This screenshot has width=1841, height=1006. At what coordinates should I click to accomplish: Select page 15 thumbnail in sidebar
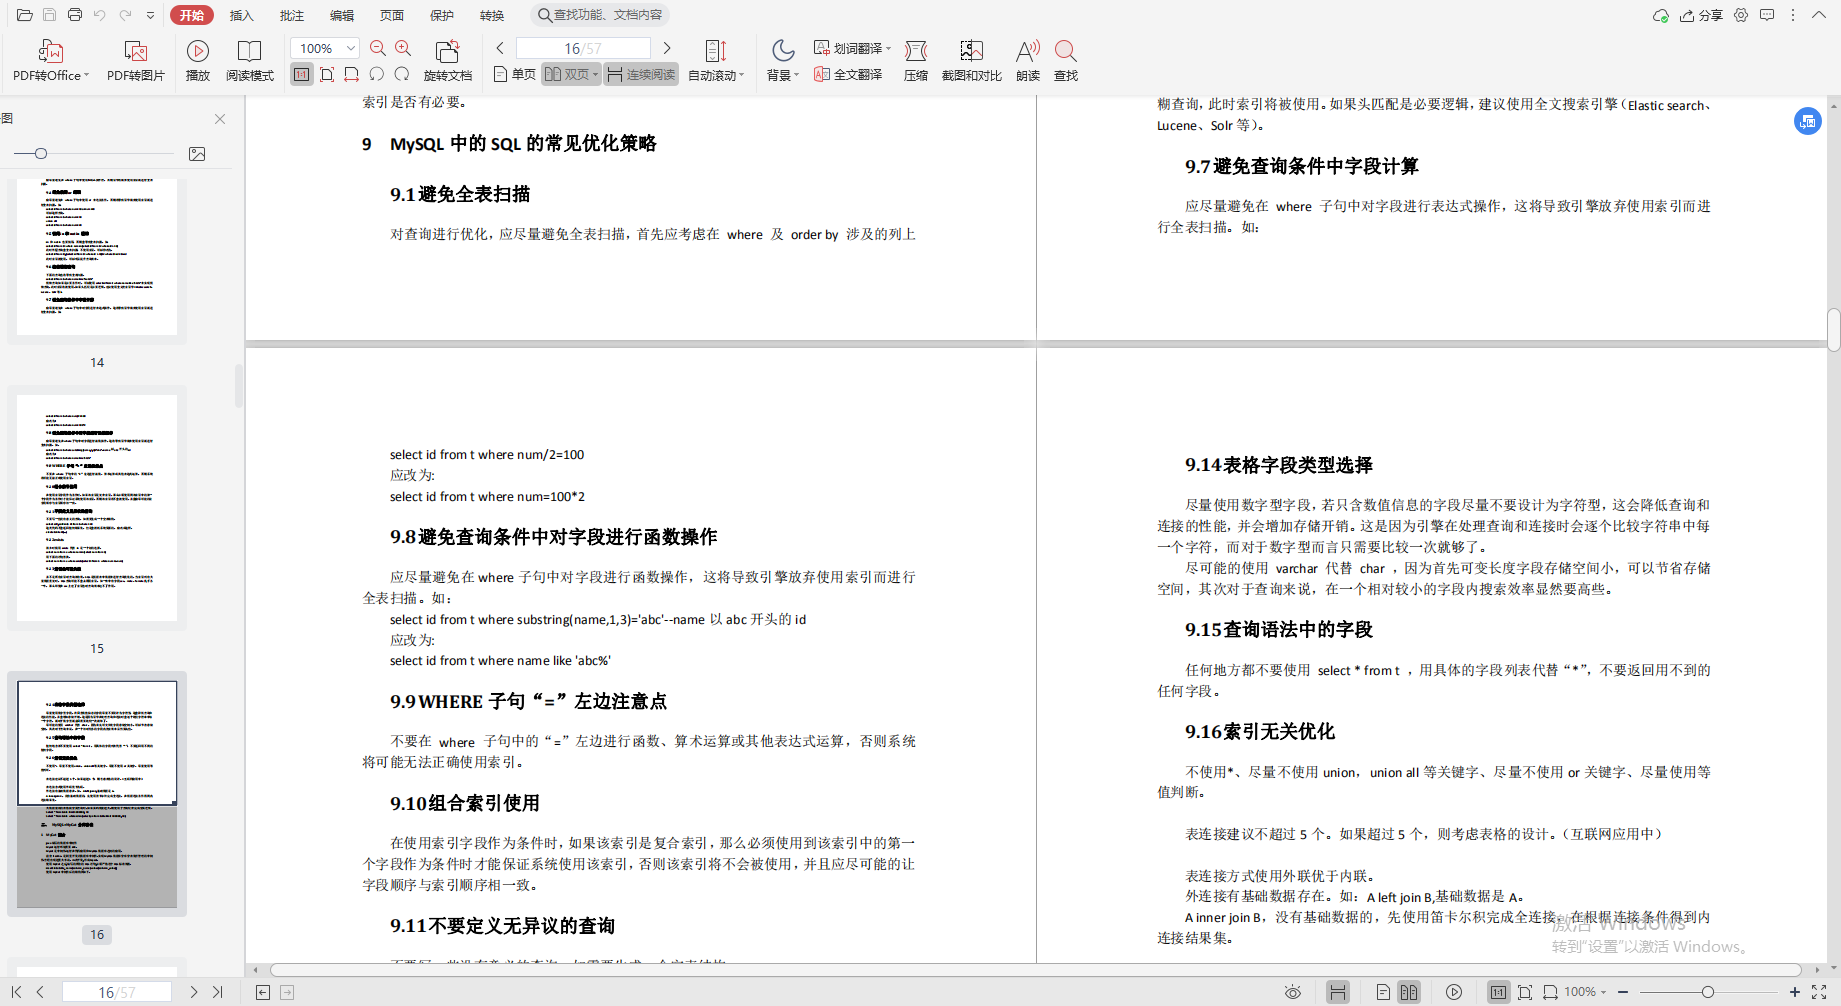click(x=96, y=507)
